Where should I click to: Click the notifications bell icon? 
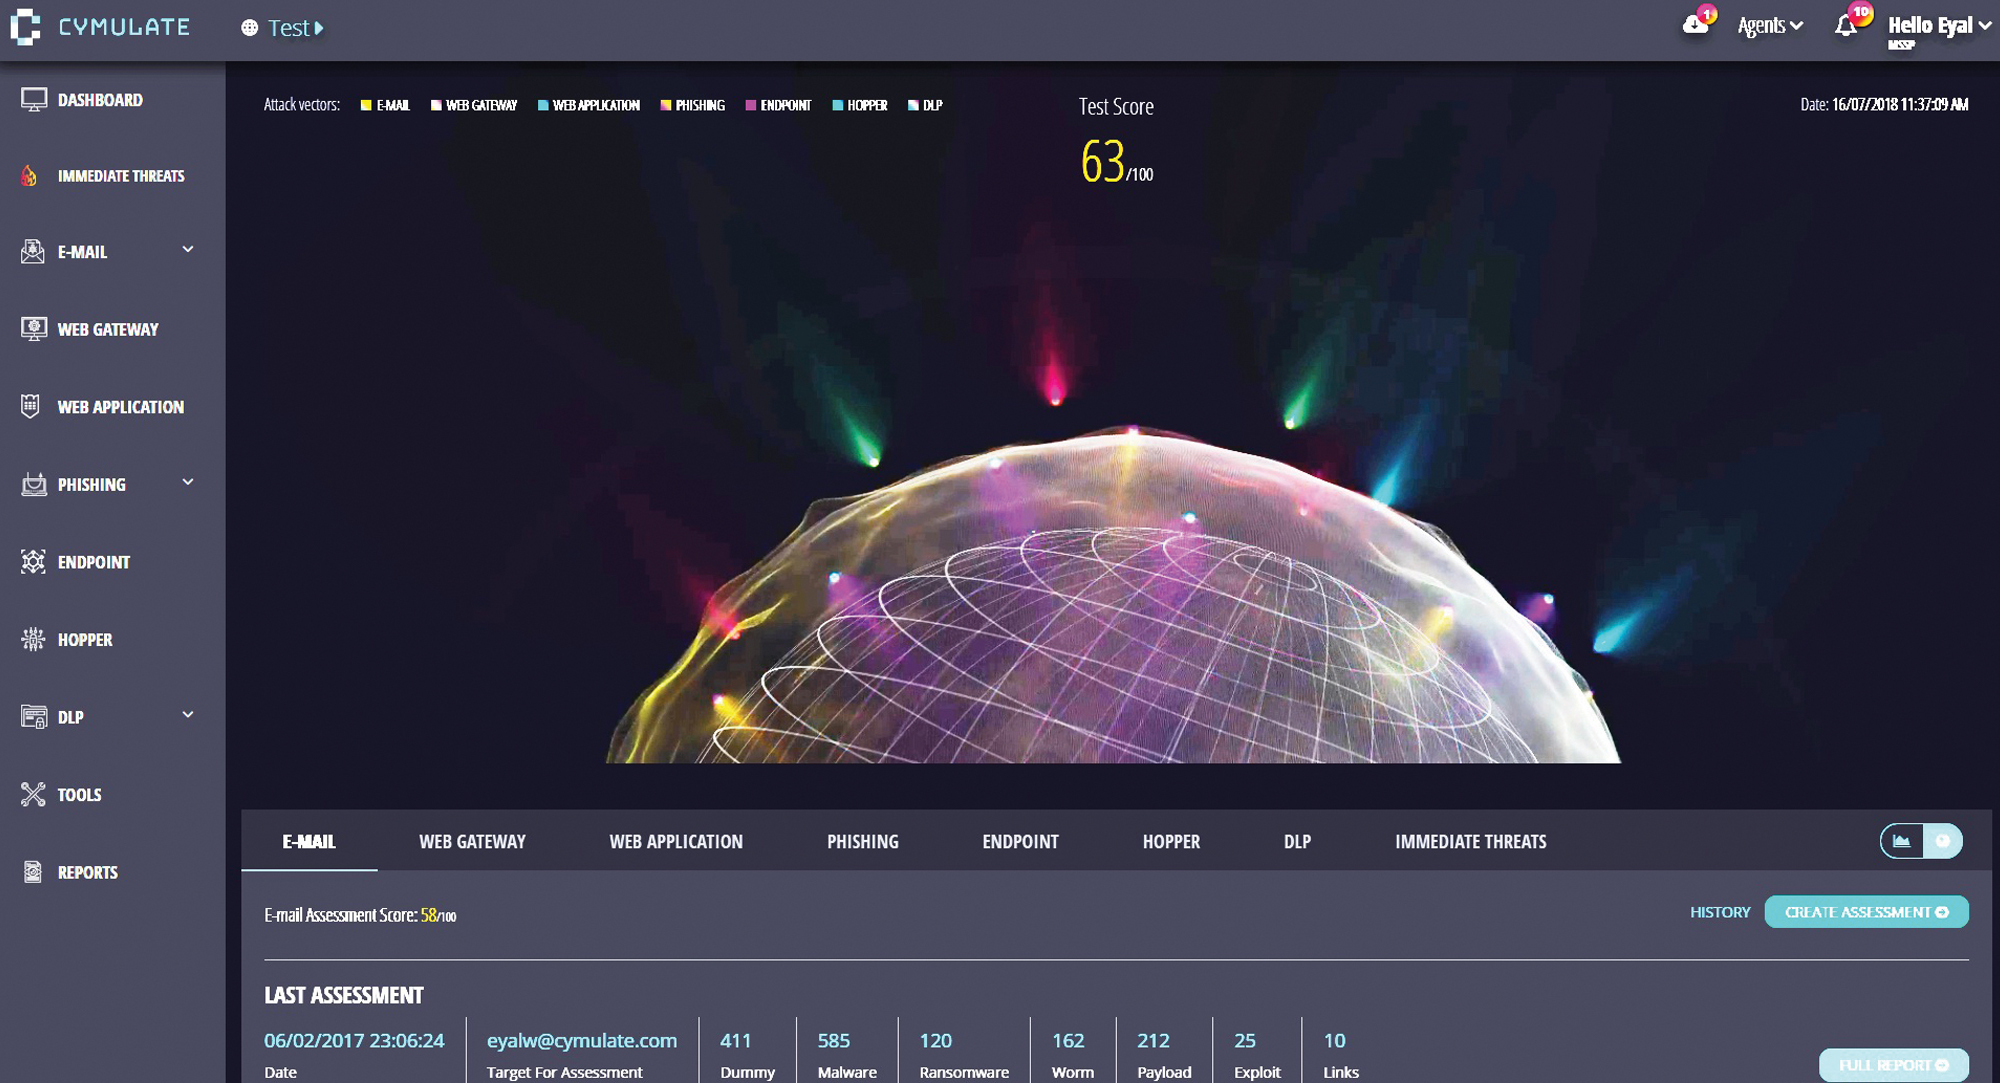tap(1846, 27)
